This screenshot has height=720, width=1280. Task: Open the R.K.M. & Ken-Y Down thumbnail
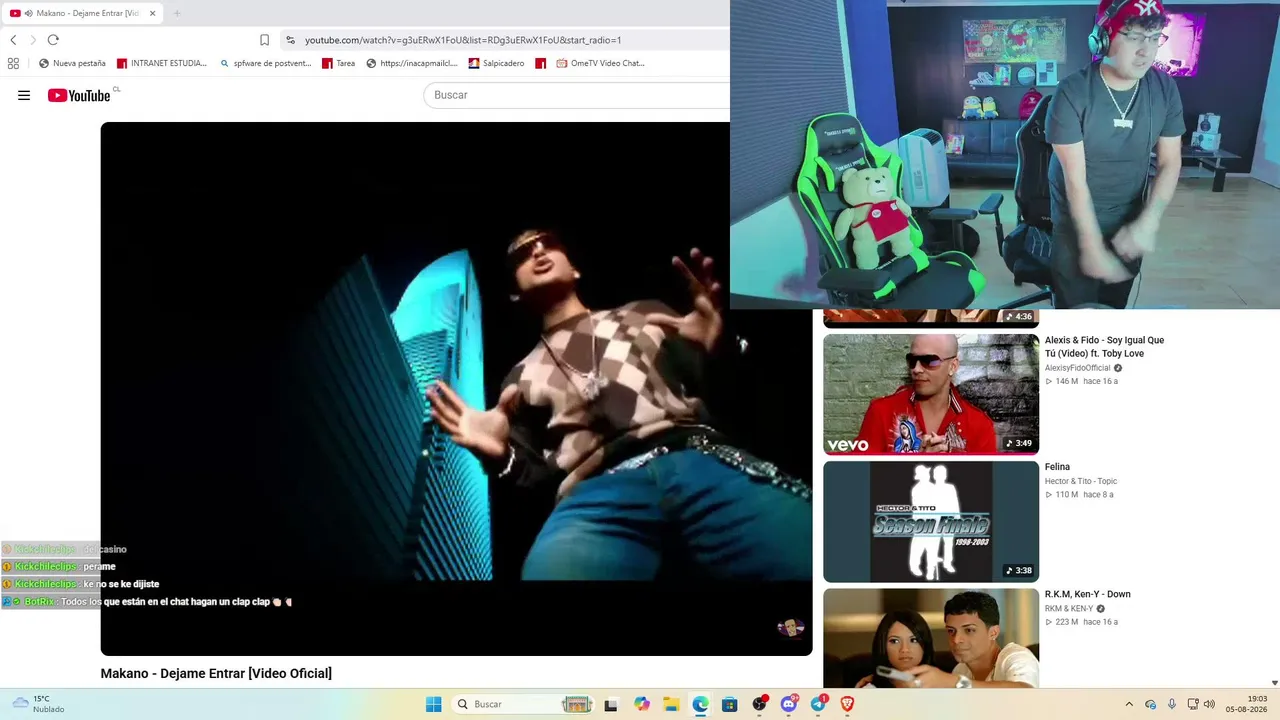[x=931, y=638]
